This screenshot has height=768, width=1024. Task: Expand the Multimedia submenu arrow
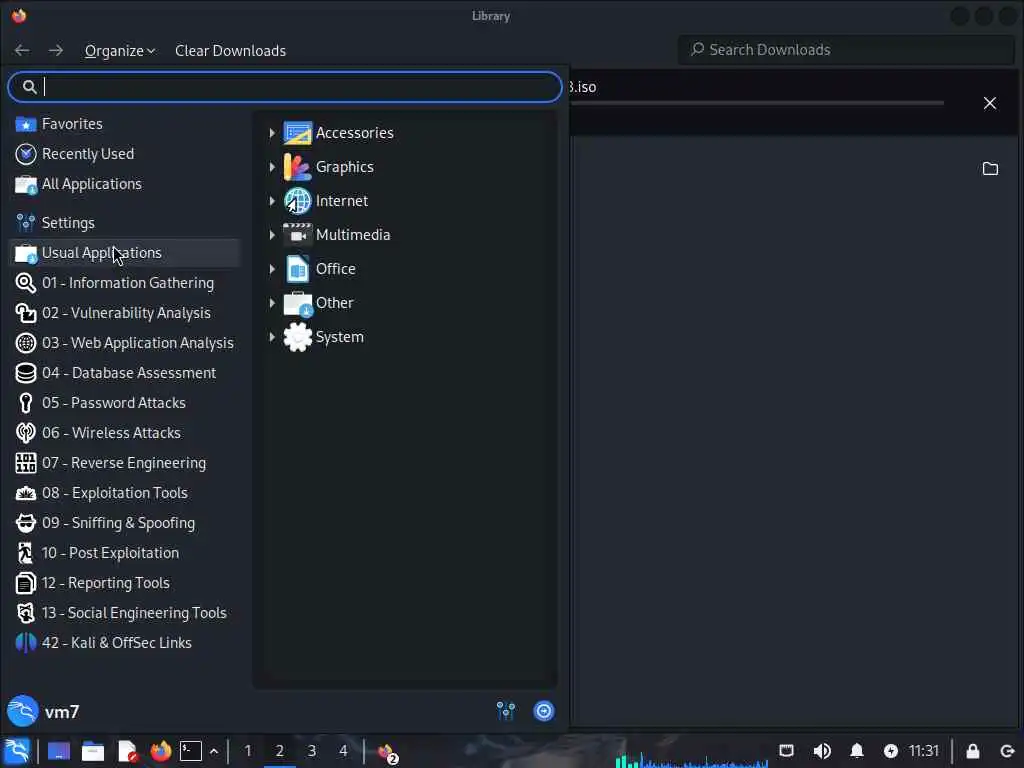272,234
